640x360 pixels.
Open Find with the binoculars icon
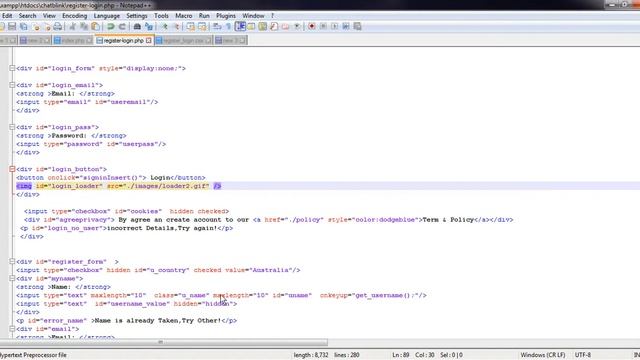(x=137, y=27)
